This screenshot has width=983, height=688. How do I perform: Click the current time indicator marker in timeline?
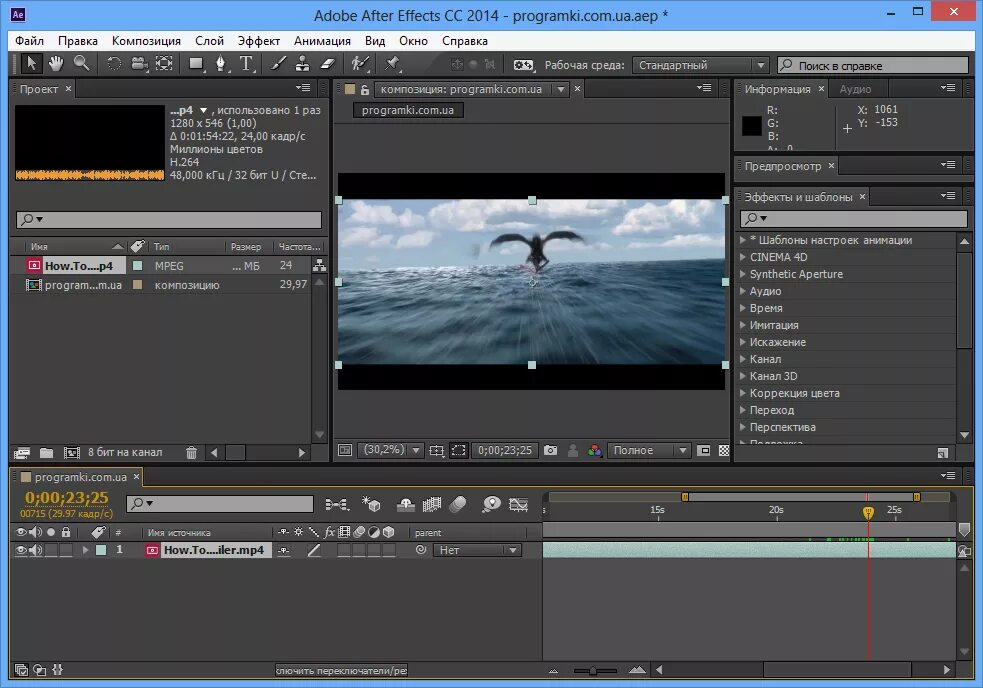pyautogui.click(x=868, y=512)
